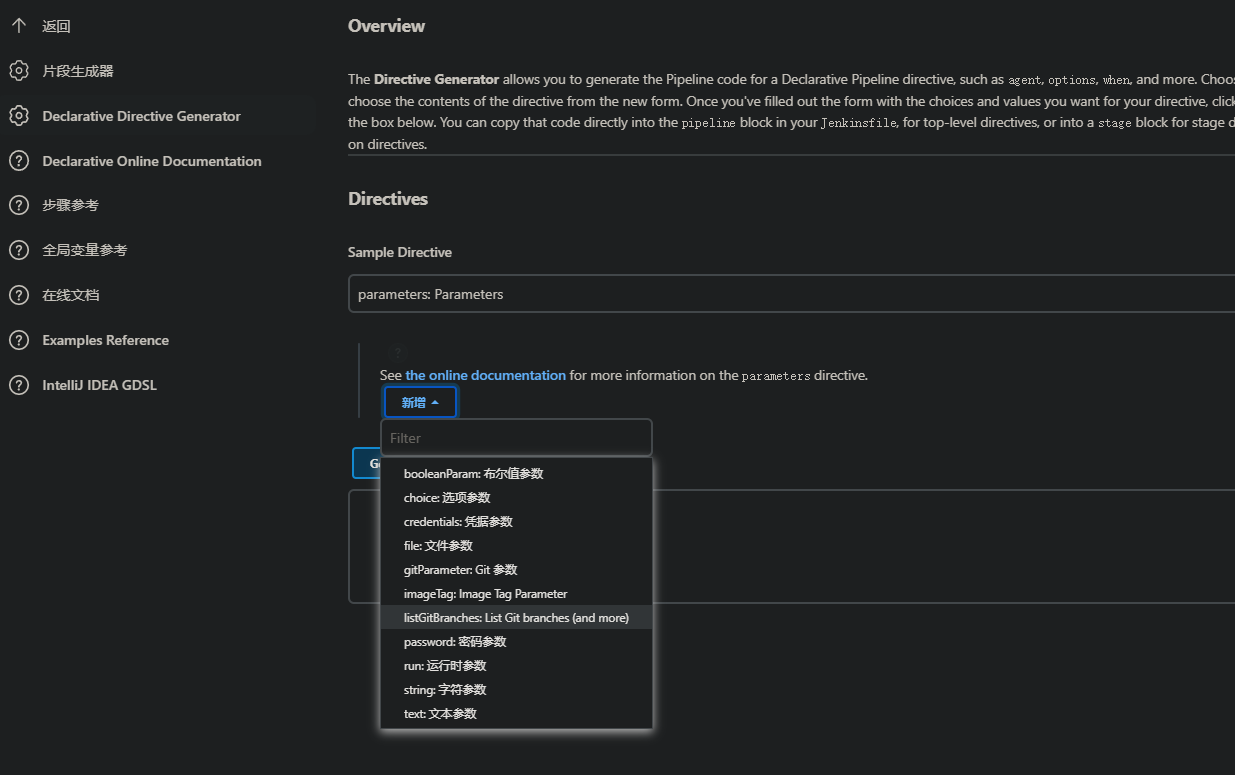Click the gear icon for 片段生成器

tap(18, 71)
